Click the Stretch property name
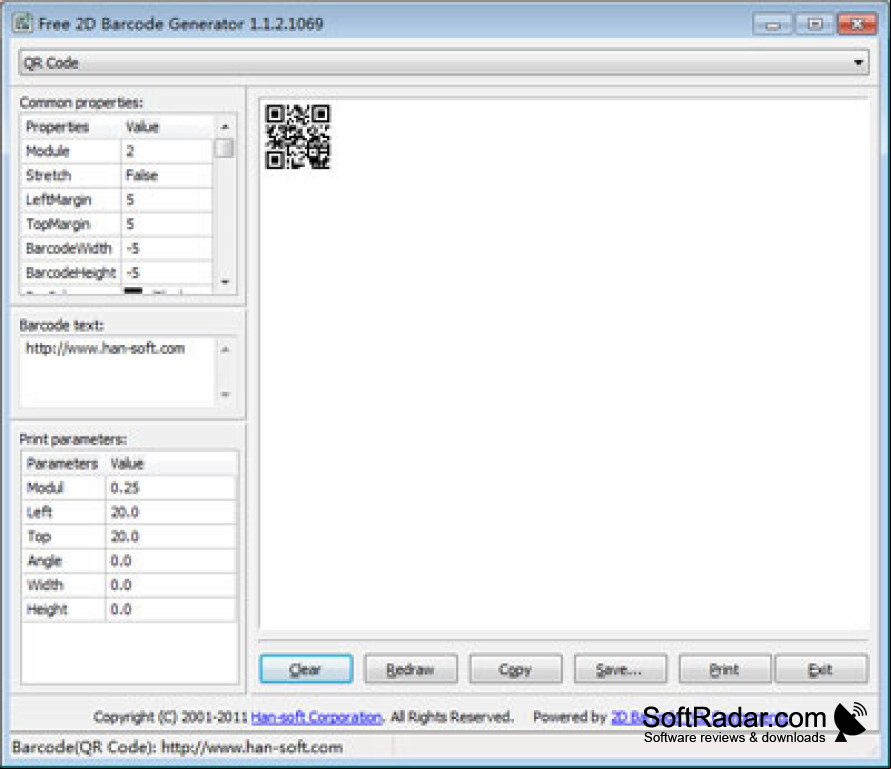 [x=71, y=176]
